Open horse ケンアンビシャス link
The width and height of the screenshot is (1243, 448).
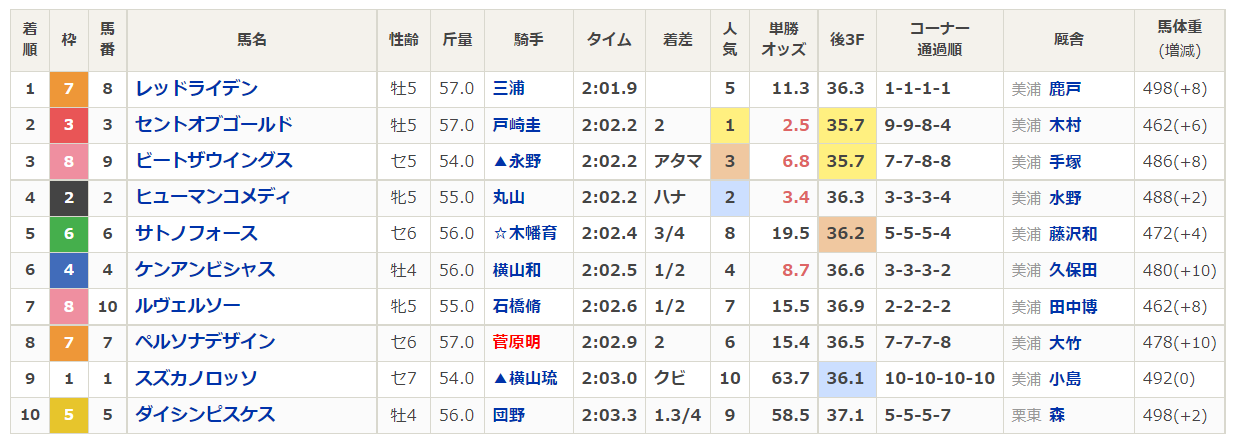pyautogui.click(x=205, y=270)
